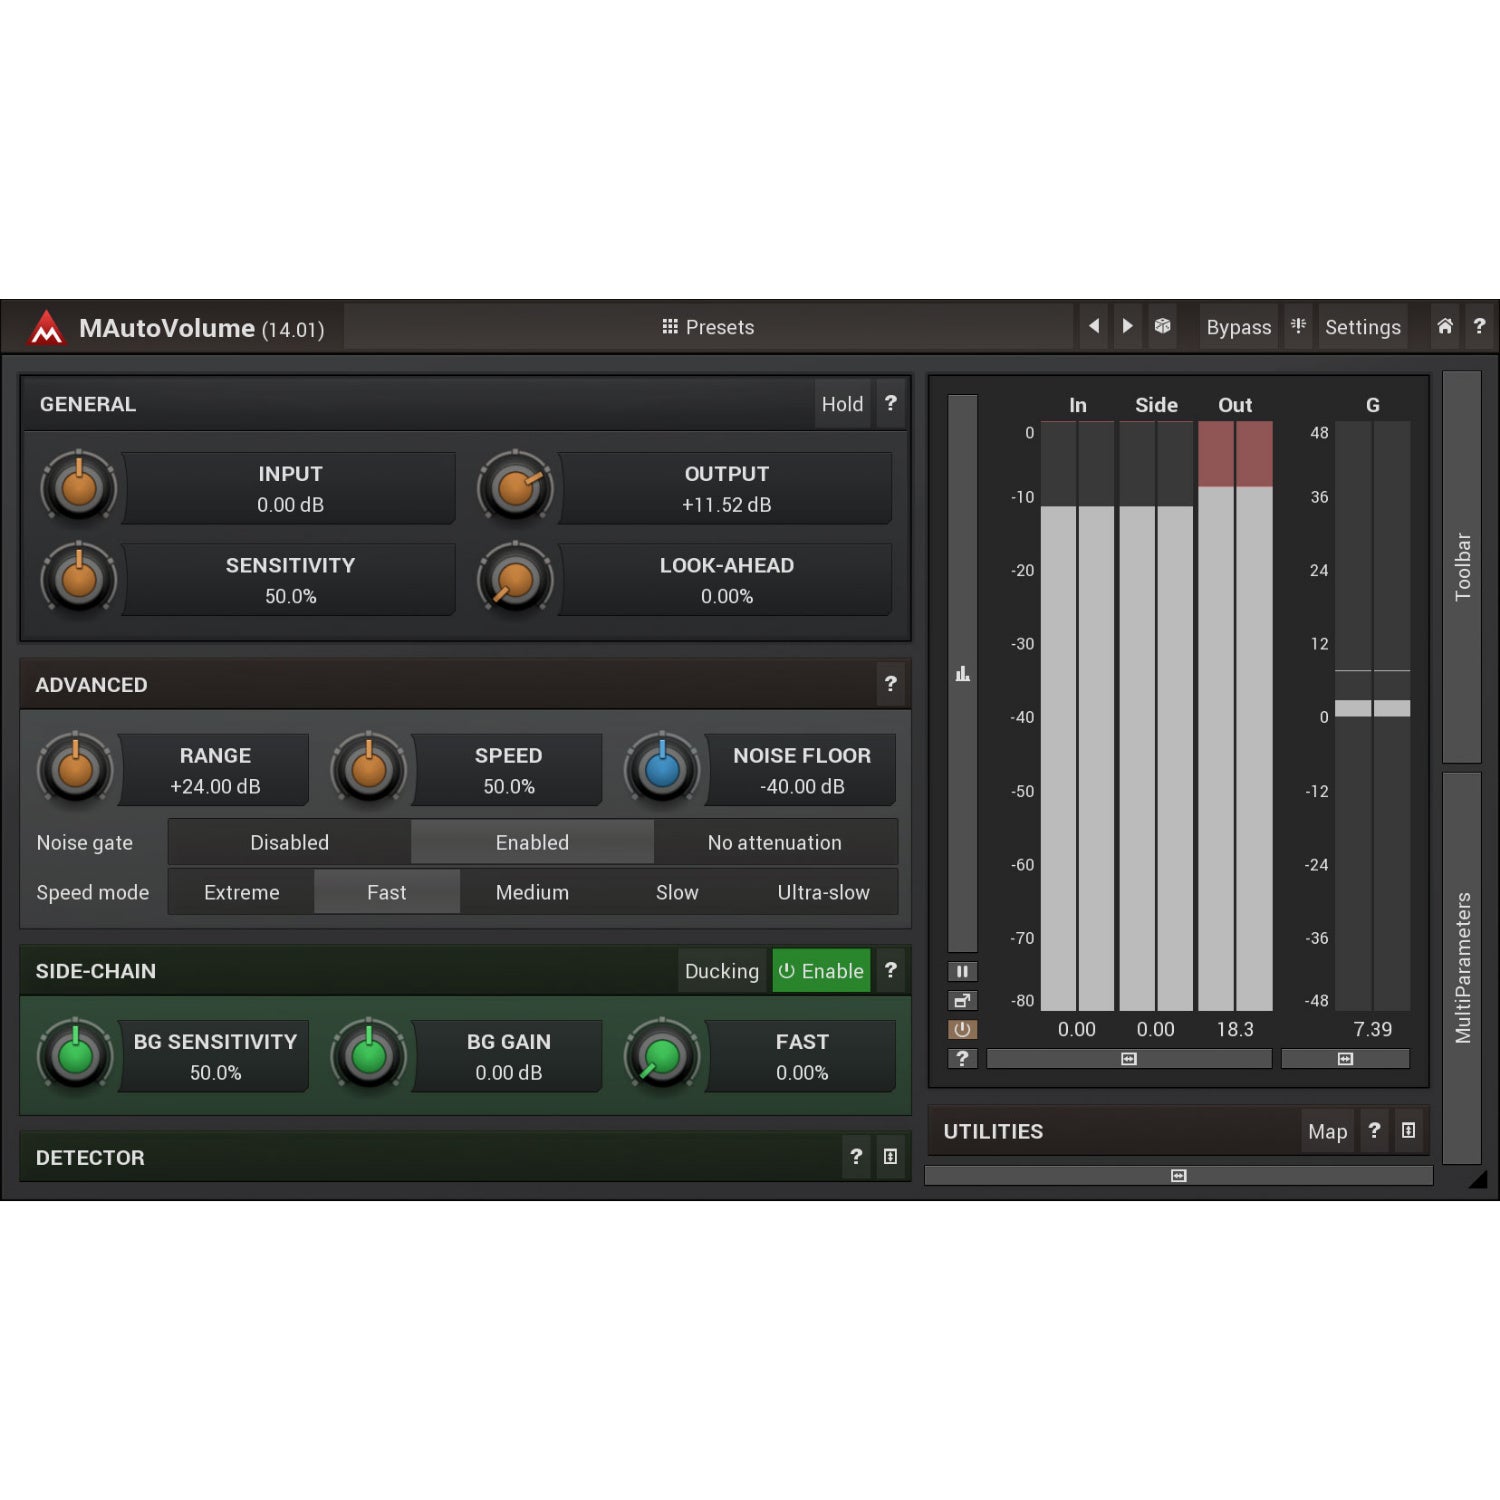Open Advanced section help

tap(890, 684)
